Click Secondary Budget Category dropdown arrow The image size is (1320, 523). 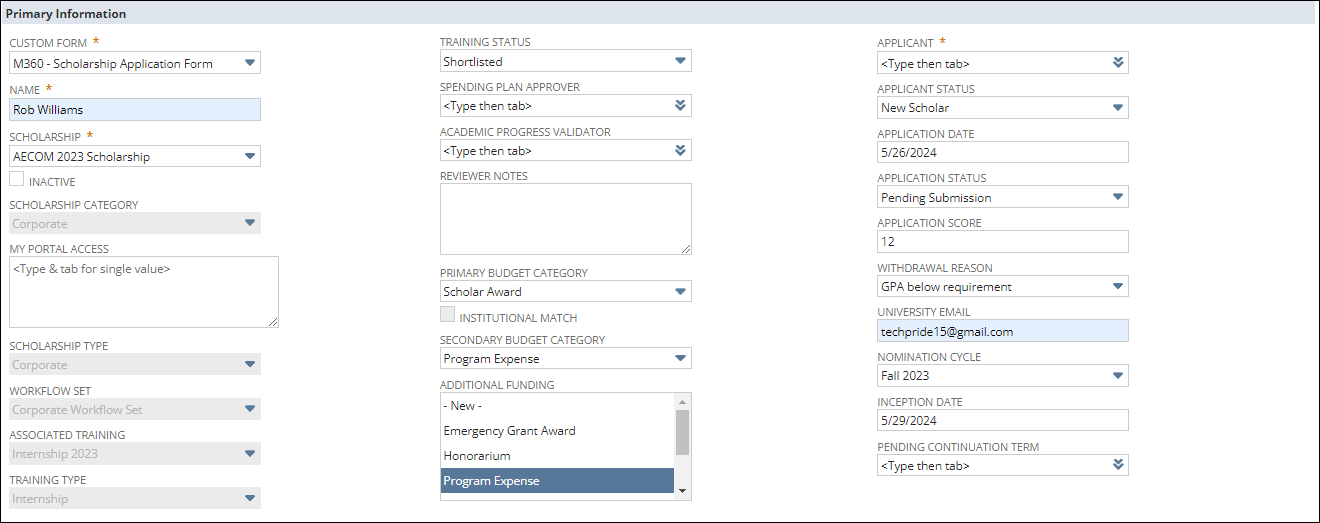680,359
